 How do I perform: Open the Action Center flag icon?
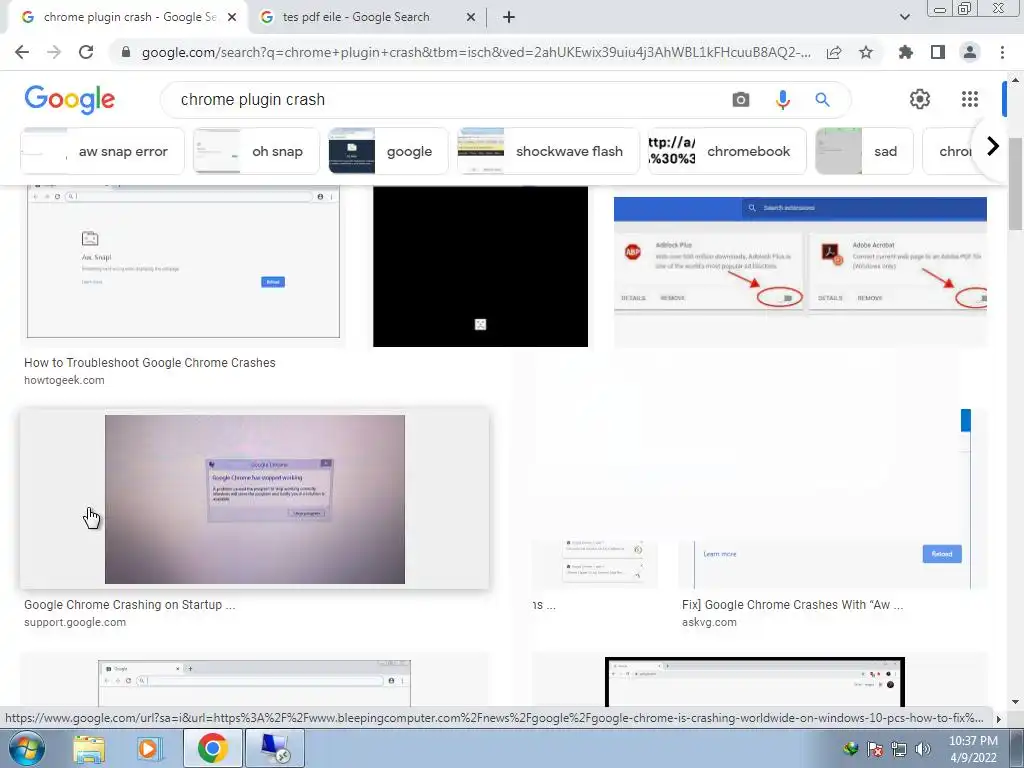pyautogui.click(x=876, y=749)
